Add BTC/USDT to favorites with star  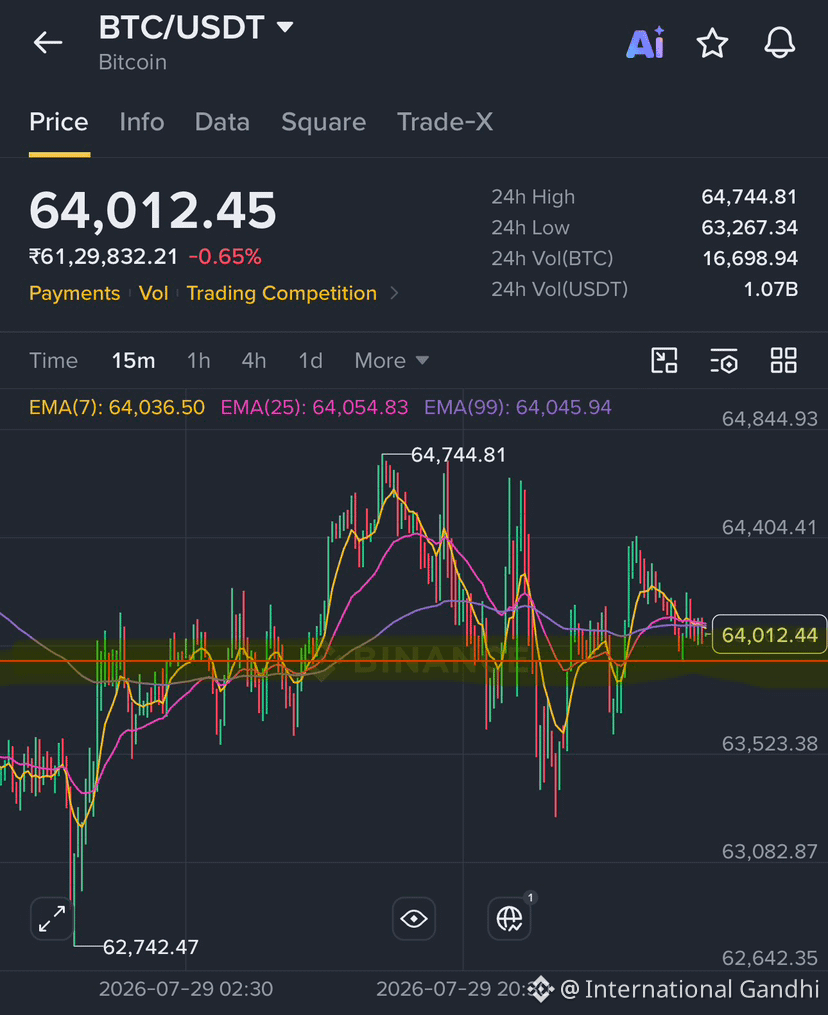click(x=712, y=43)
